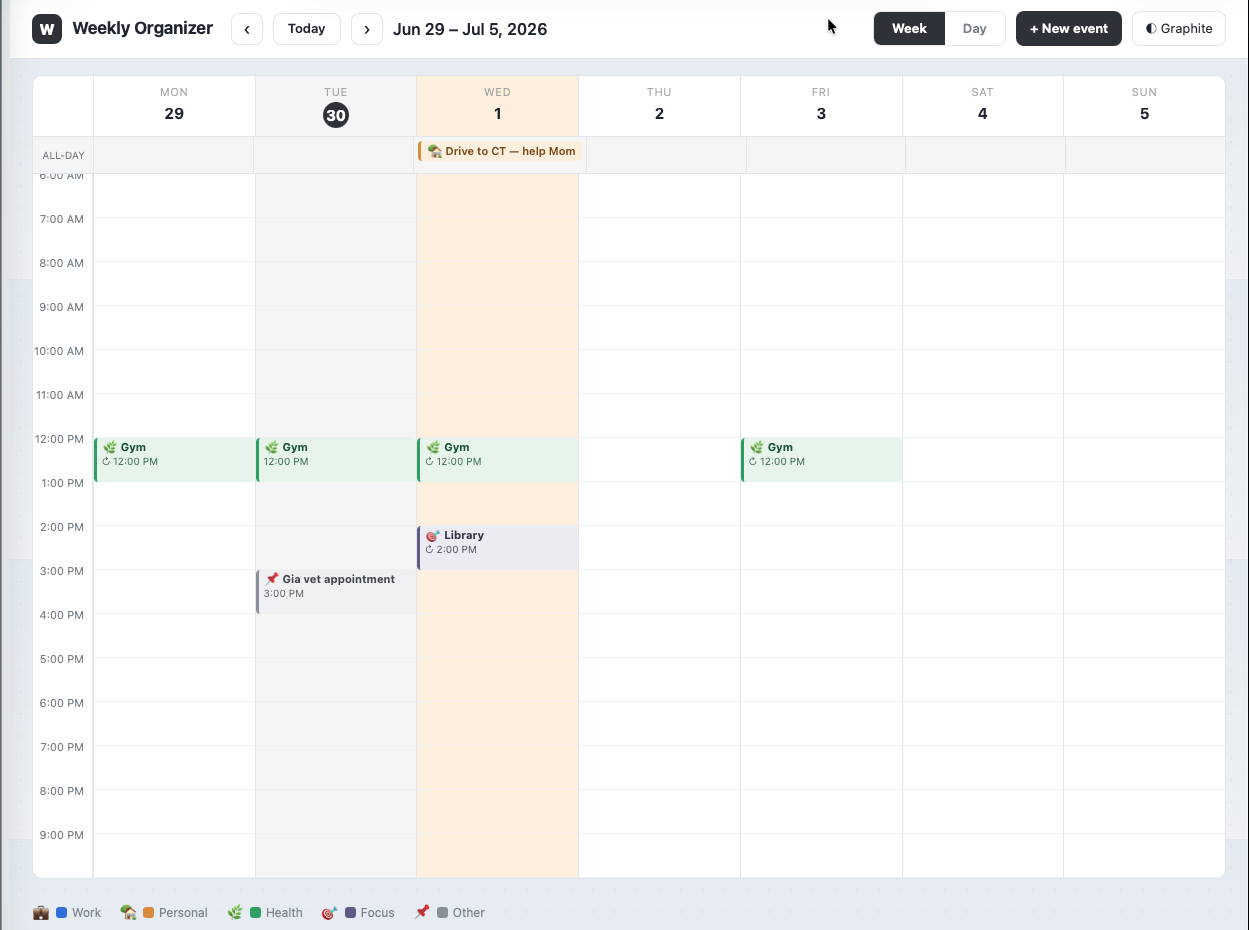This screenshot has width=1249, height=930.
Task: Click the pushpin Other legend icon
Action: click(x=422, y=912)
